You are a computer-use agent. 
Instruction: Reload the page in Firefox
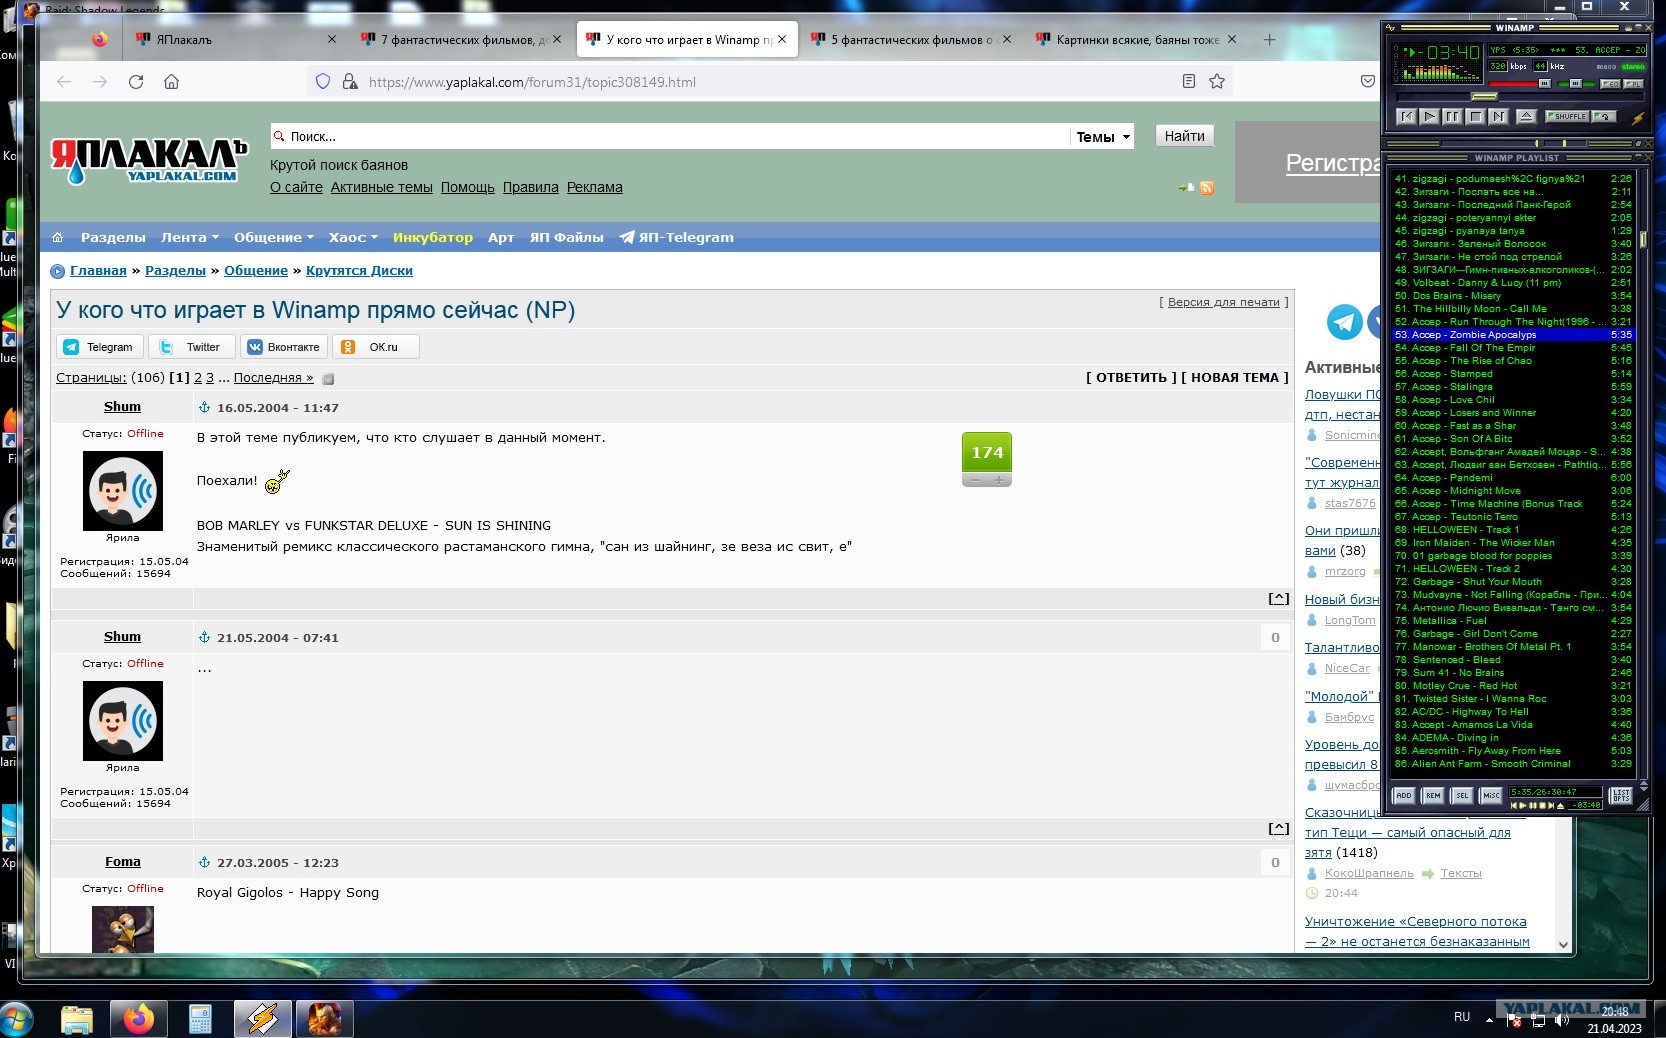[136, 82]
